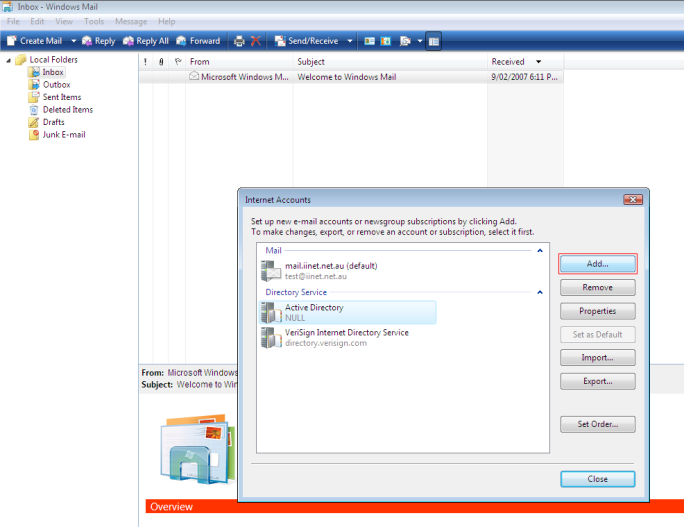The height and width of the screenshot is (527, 684).
Task: Click the Send/Receive button
Action: click(x=306, y=41)
